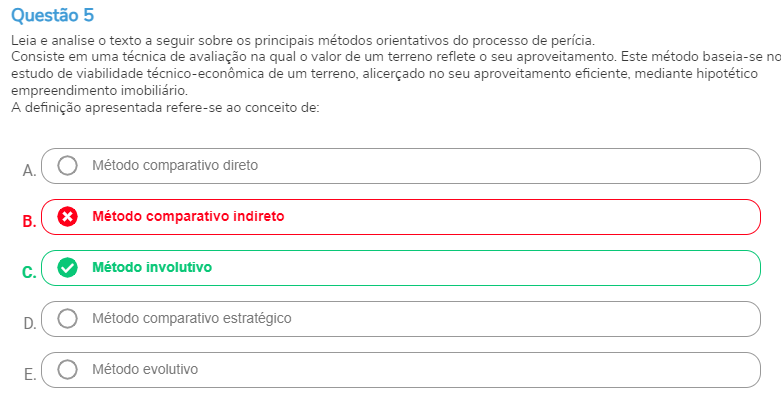This screenshot has width=781, height=397.
Task: Select the radio button for option D
Action: pos(67,318)
